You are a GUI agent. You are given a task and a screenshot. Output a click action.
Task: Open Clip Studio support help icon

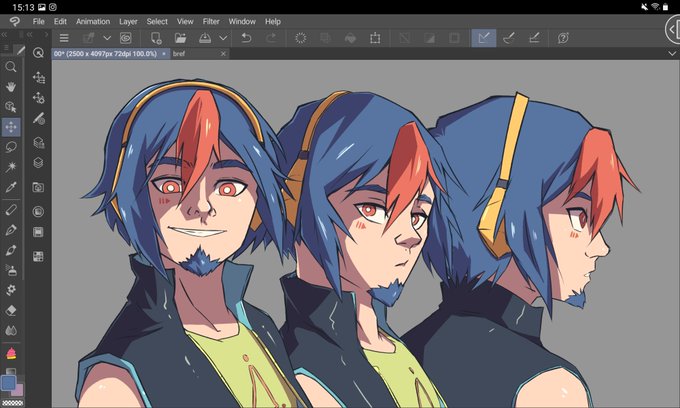[563, 38]
